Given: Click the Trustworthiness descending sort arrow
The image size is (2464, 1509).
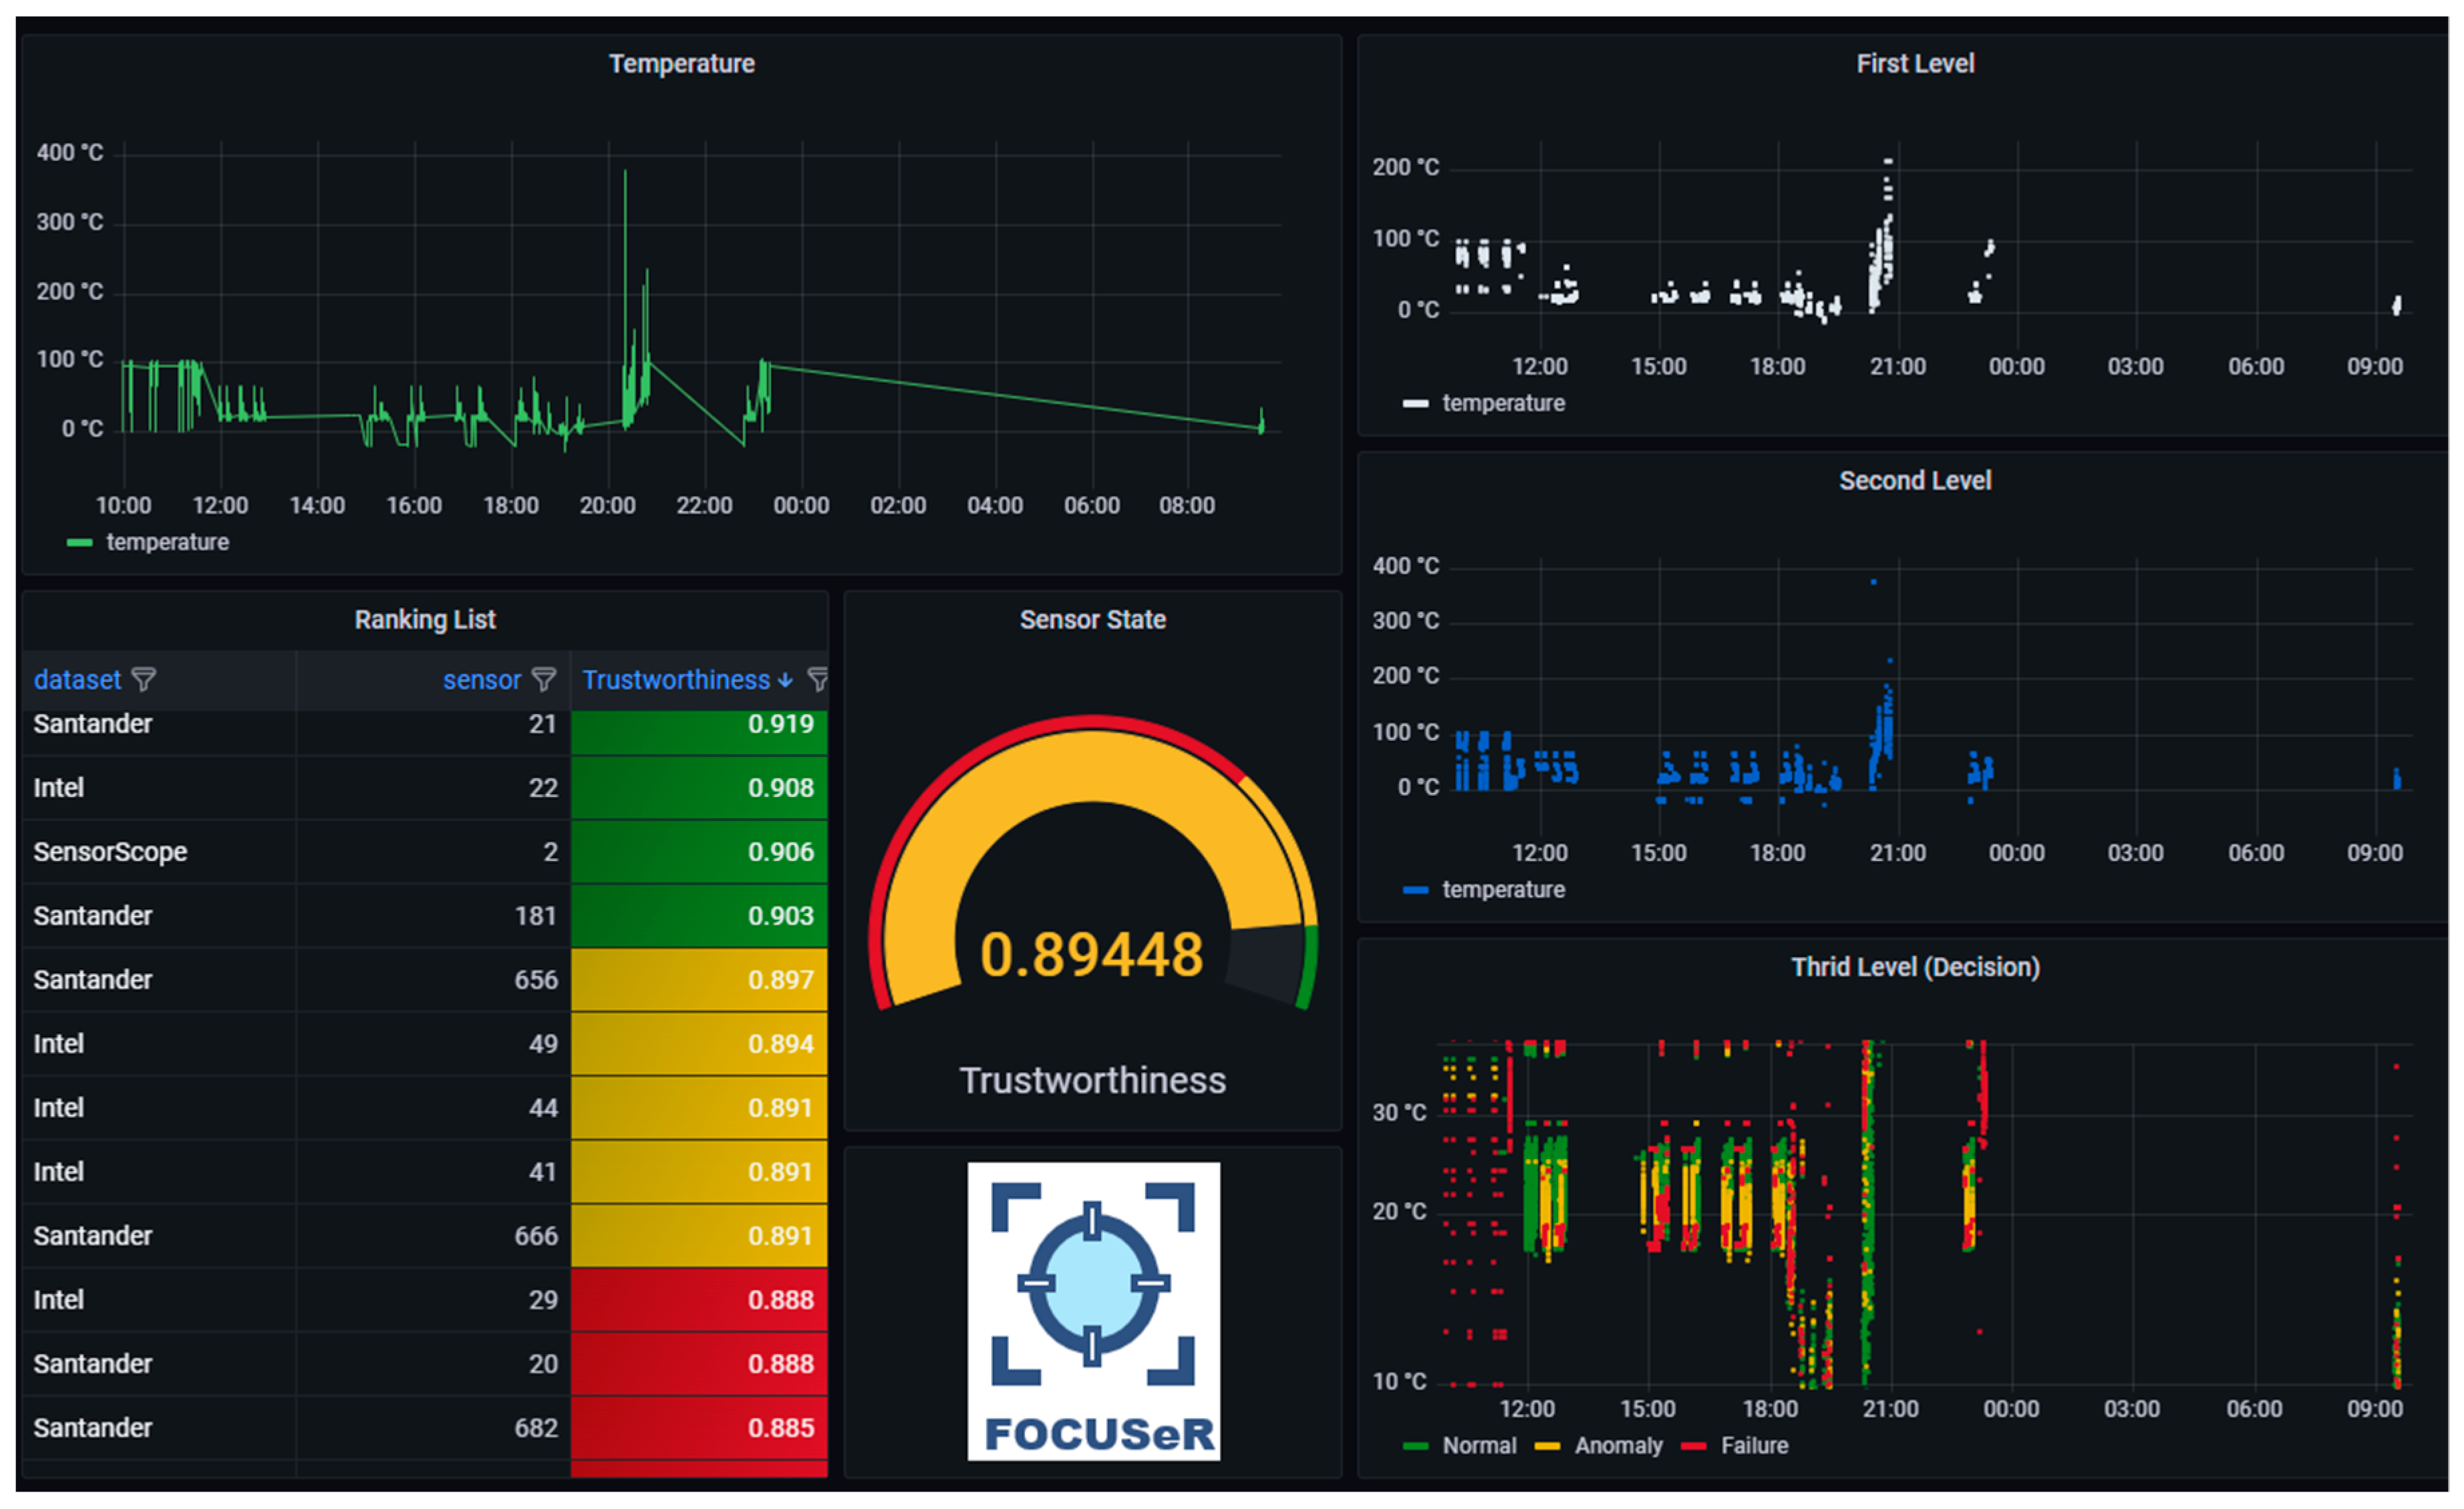Looking at the screenshot, I should pyautogui.click(x=786, y=680).
